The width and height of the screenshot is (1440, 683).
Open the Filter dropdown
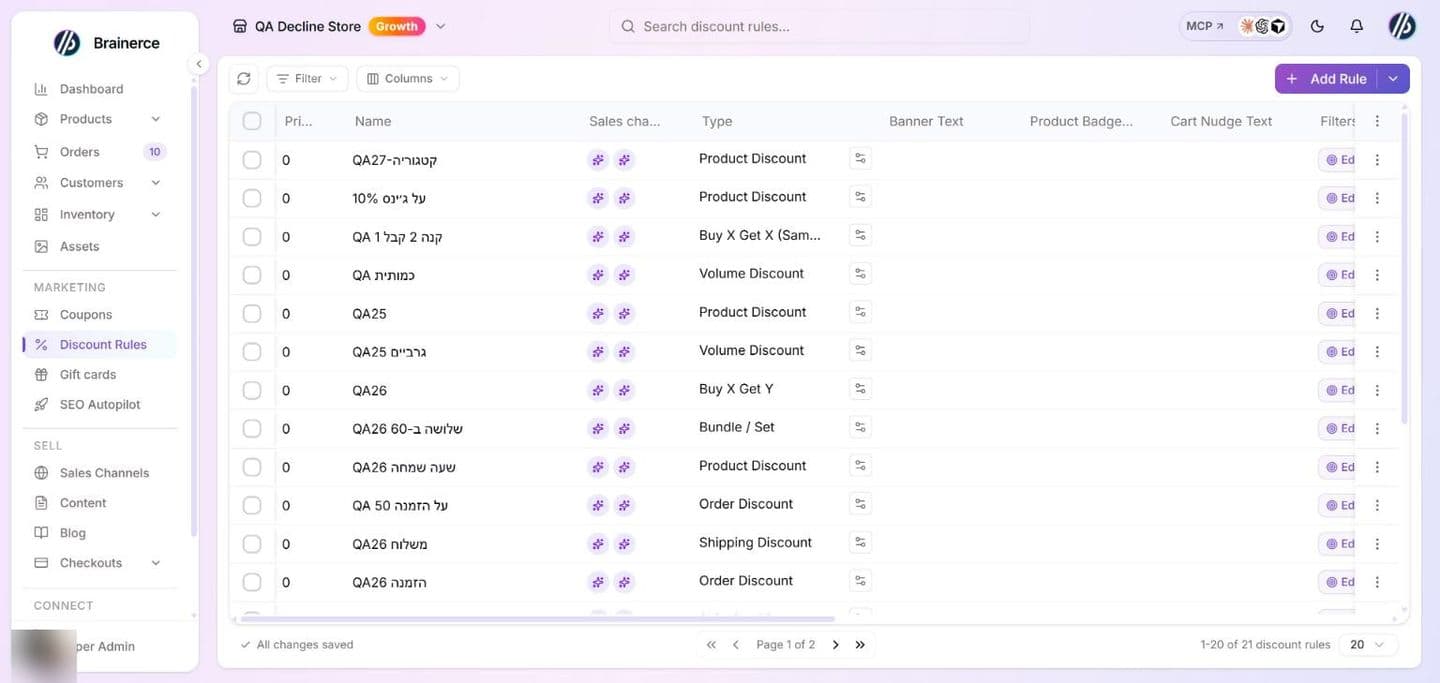click(x=307, y=78)
